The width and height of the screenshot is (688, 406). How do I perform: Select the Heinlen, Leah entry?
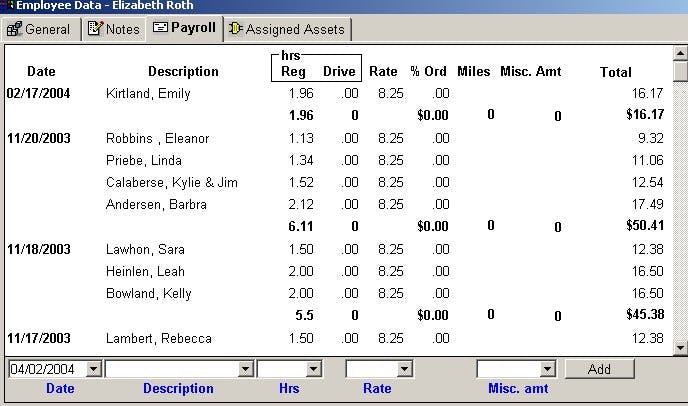[x=145, y=272]
